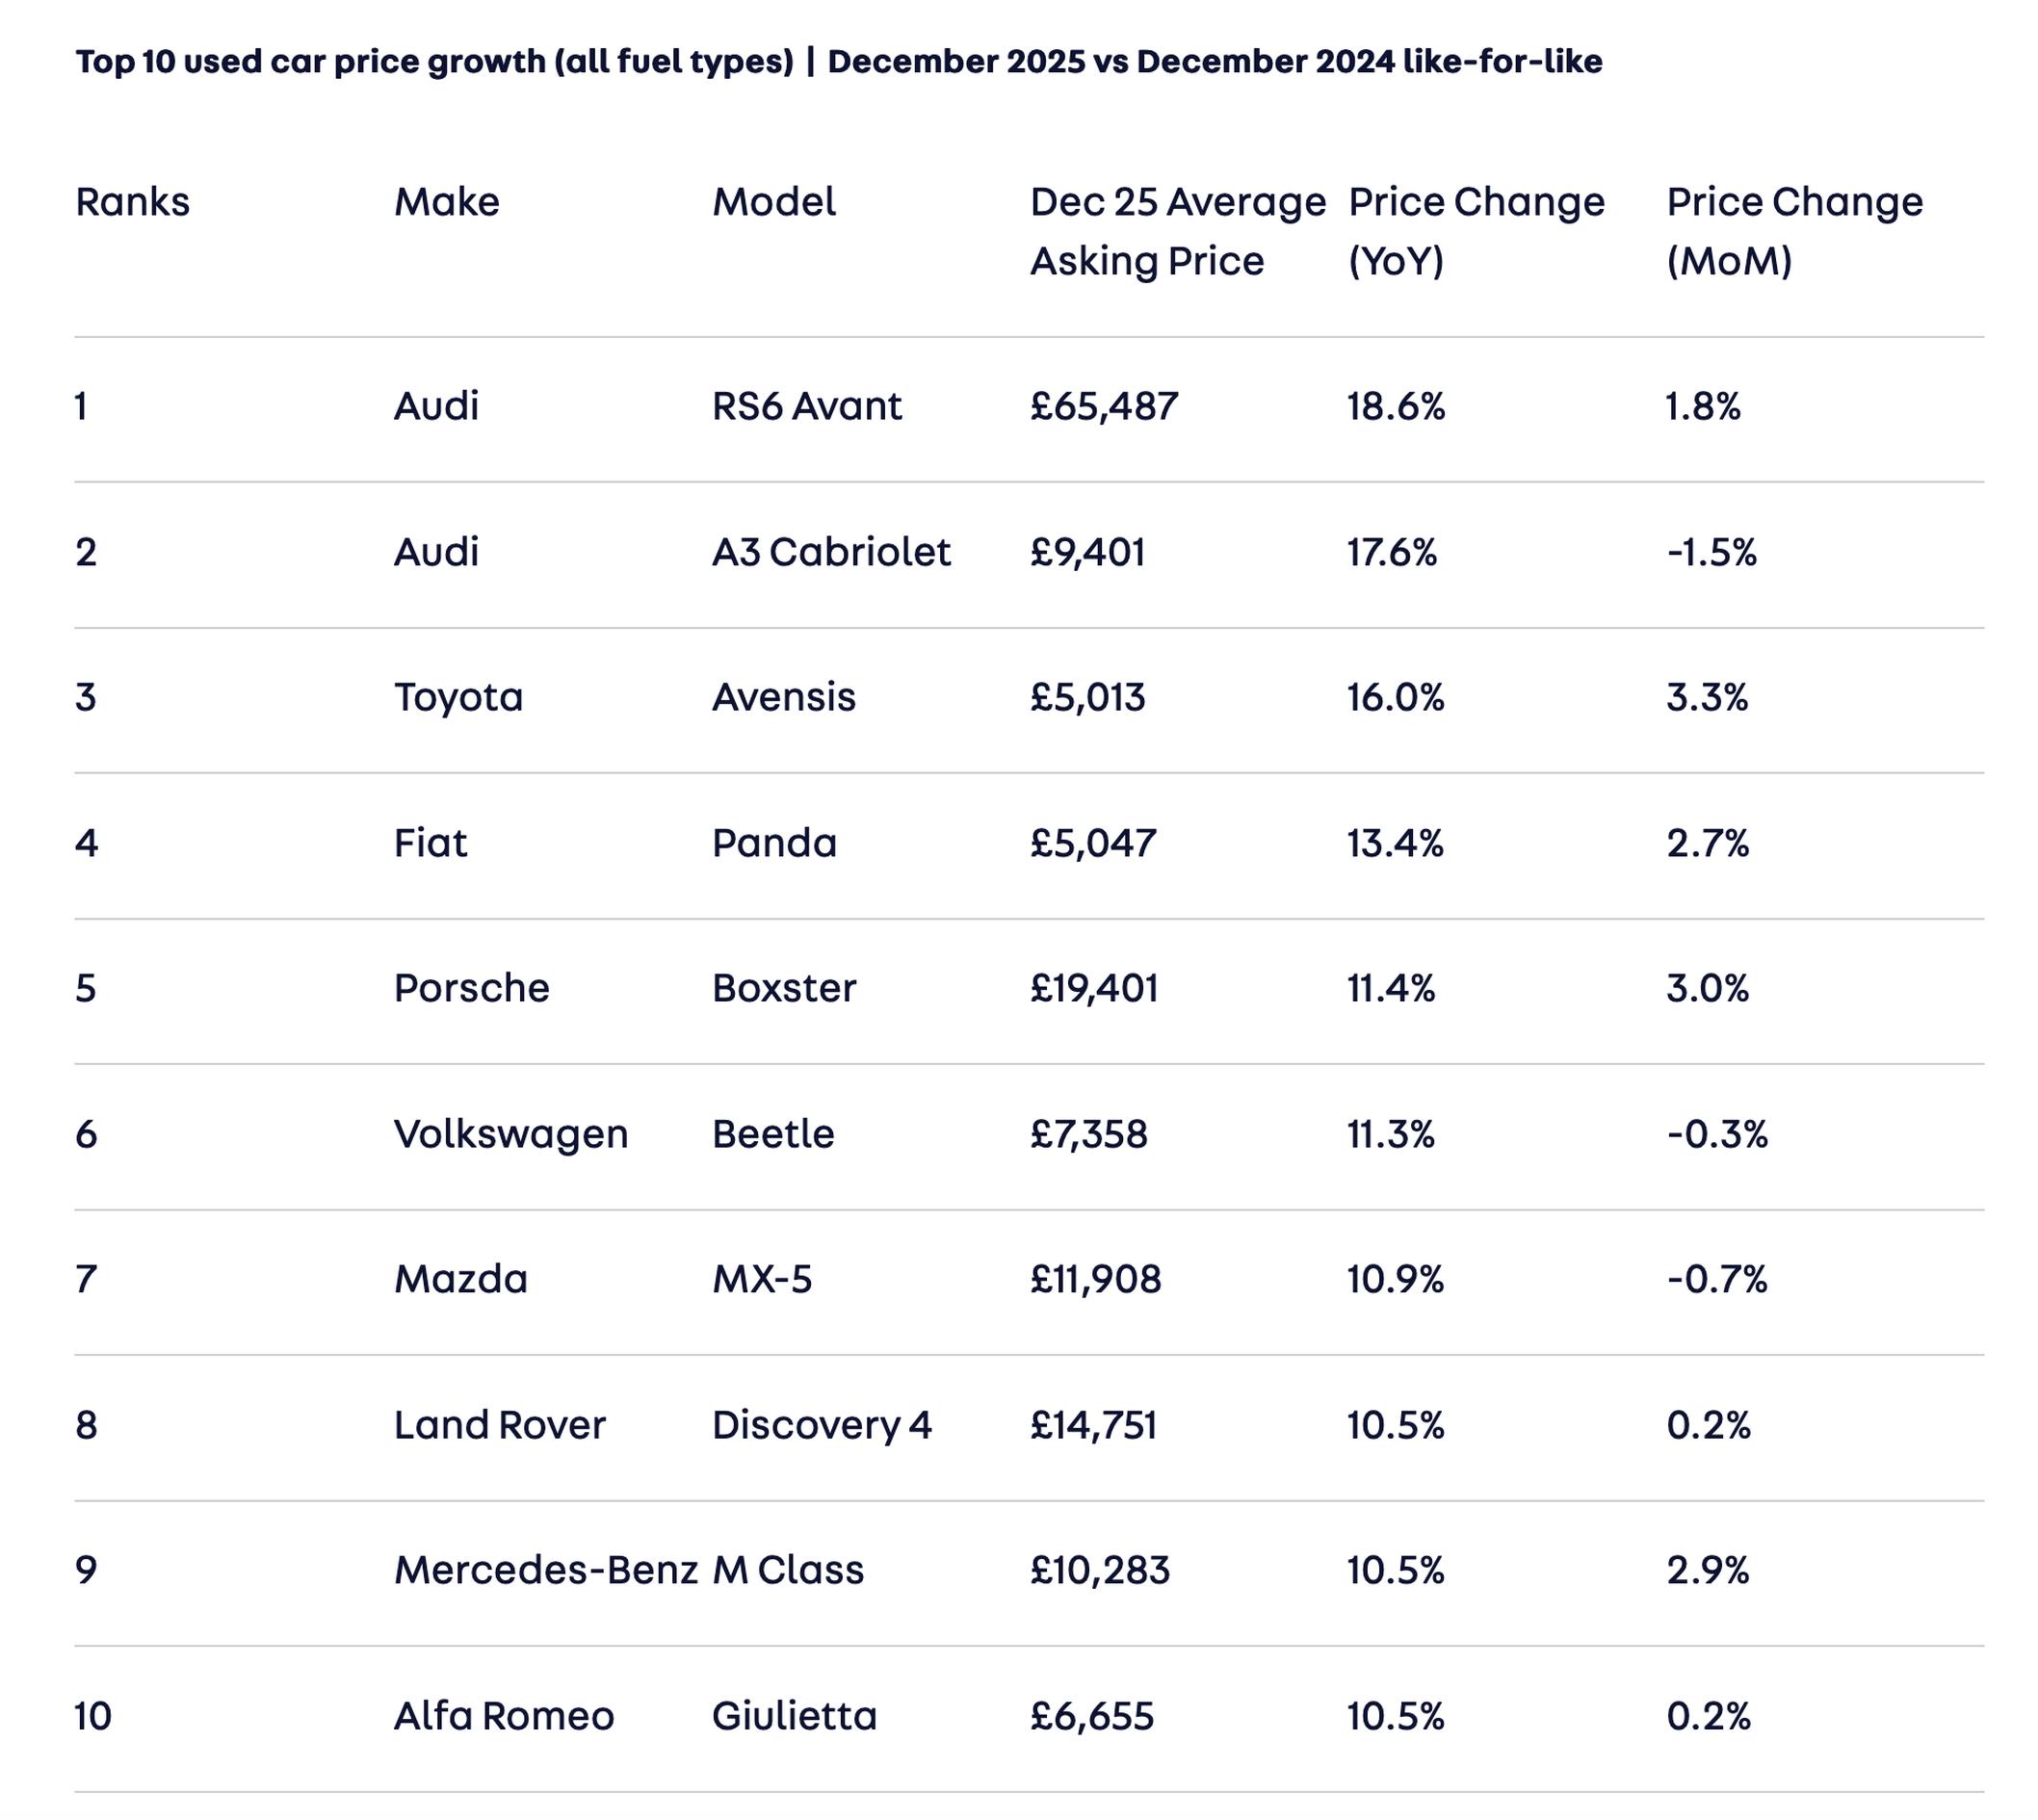Screen dimensions: 2038x1820
Task: Click the Price Change (MoM) header
Action: click(x=1793, y=231)
